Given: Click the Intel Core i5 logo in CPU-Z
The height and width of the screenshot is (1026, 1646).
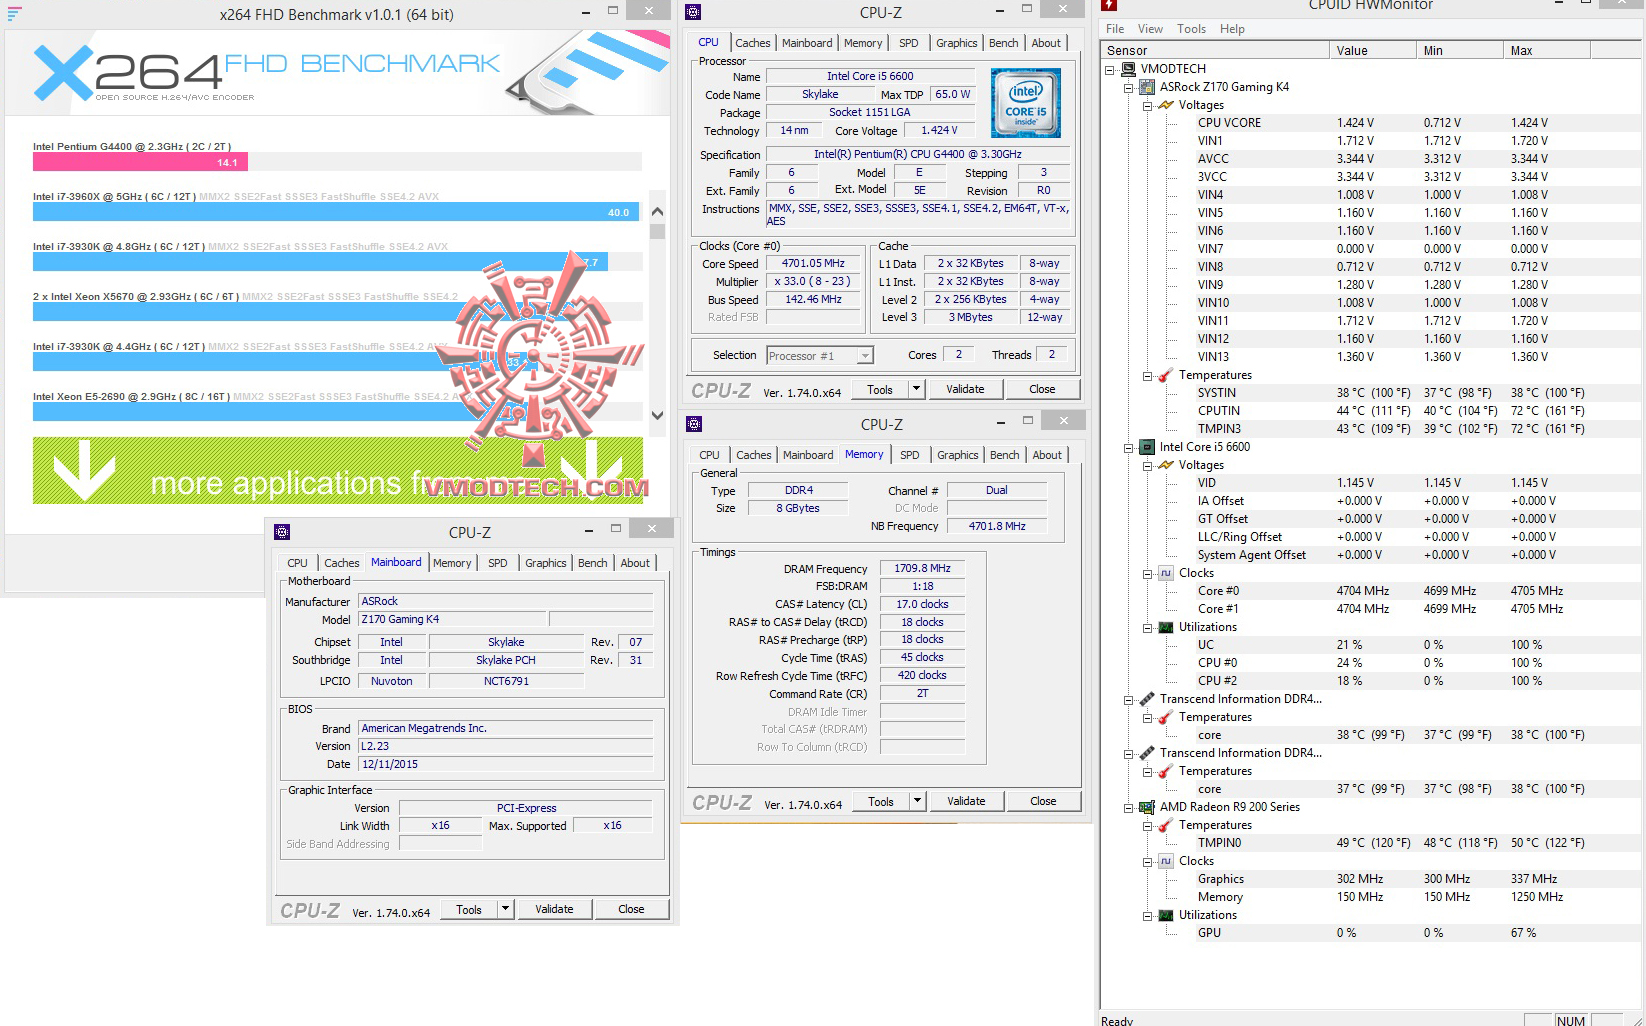Looking at the screenshot, I should (x=1025, y=103).
